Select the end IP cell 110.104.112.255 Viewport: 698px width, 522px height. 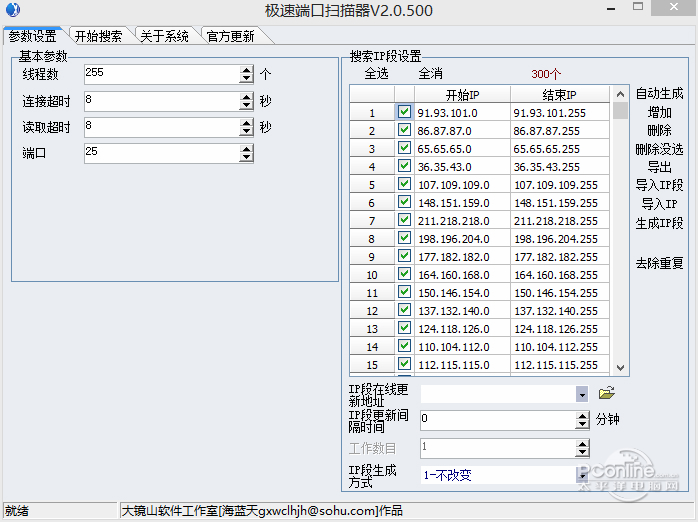[x=560, y=347]
